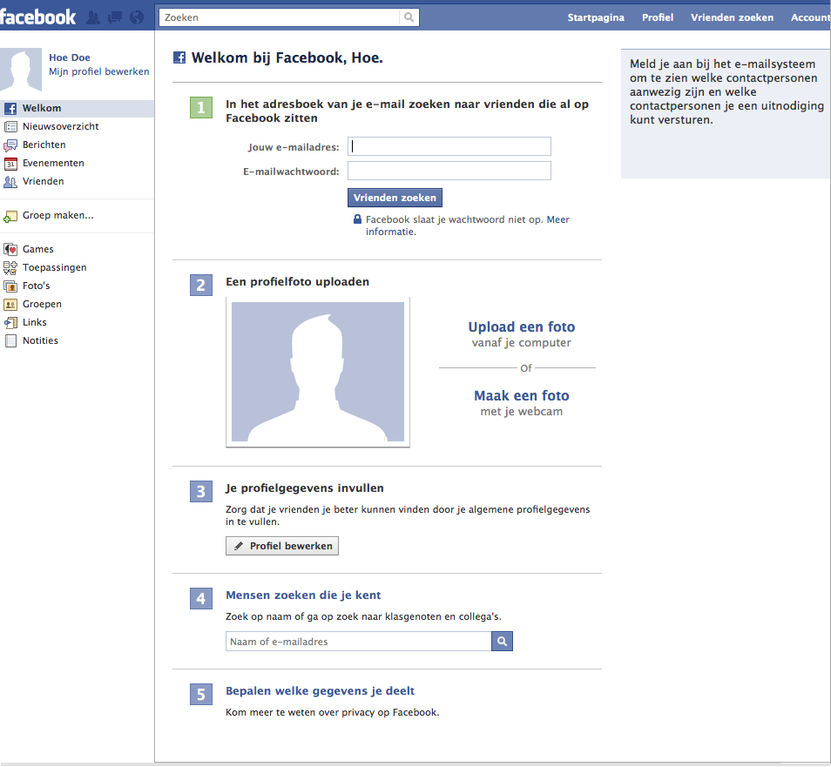
Task: Go to Startpagina in top navigation
Action: 595,18
